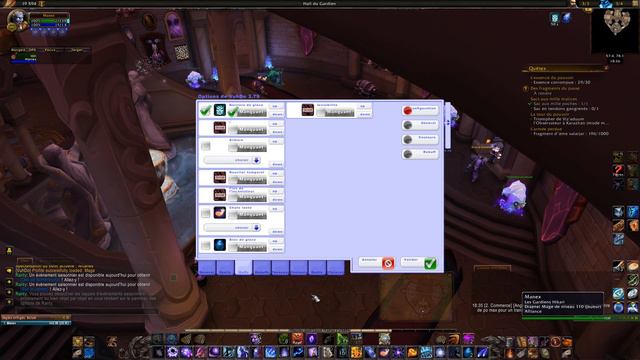Select the Rebuff radio button

pos(407,154)
